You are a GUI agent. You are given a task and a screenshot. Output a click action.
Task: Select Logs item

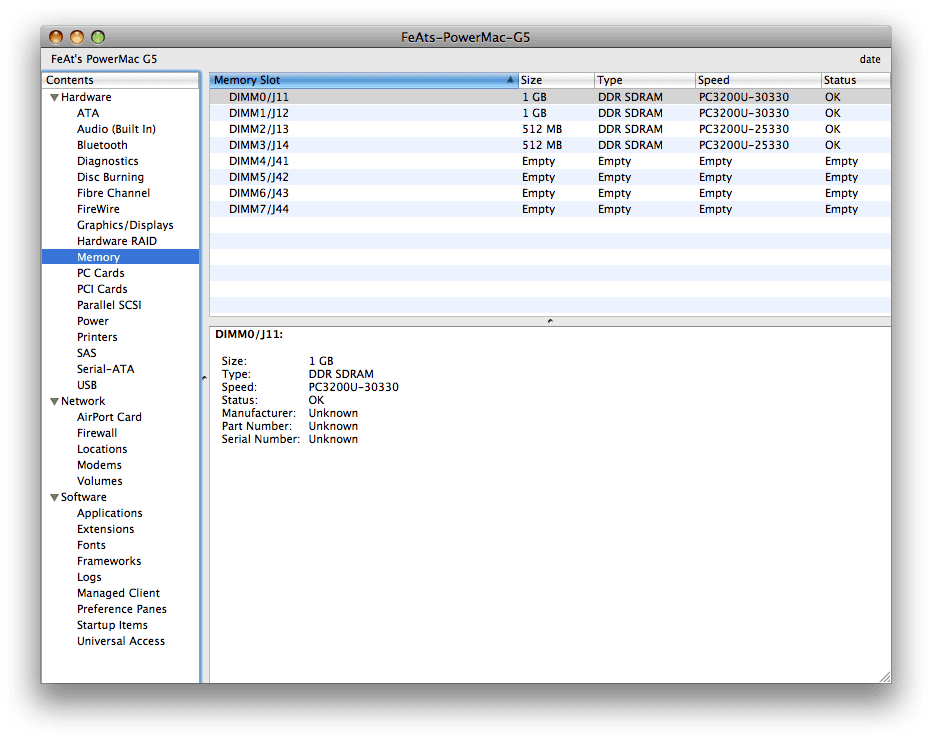click(89, 577)
